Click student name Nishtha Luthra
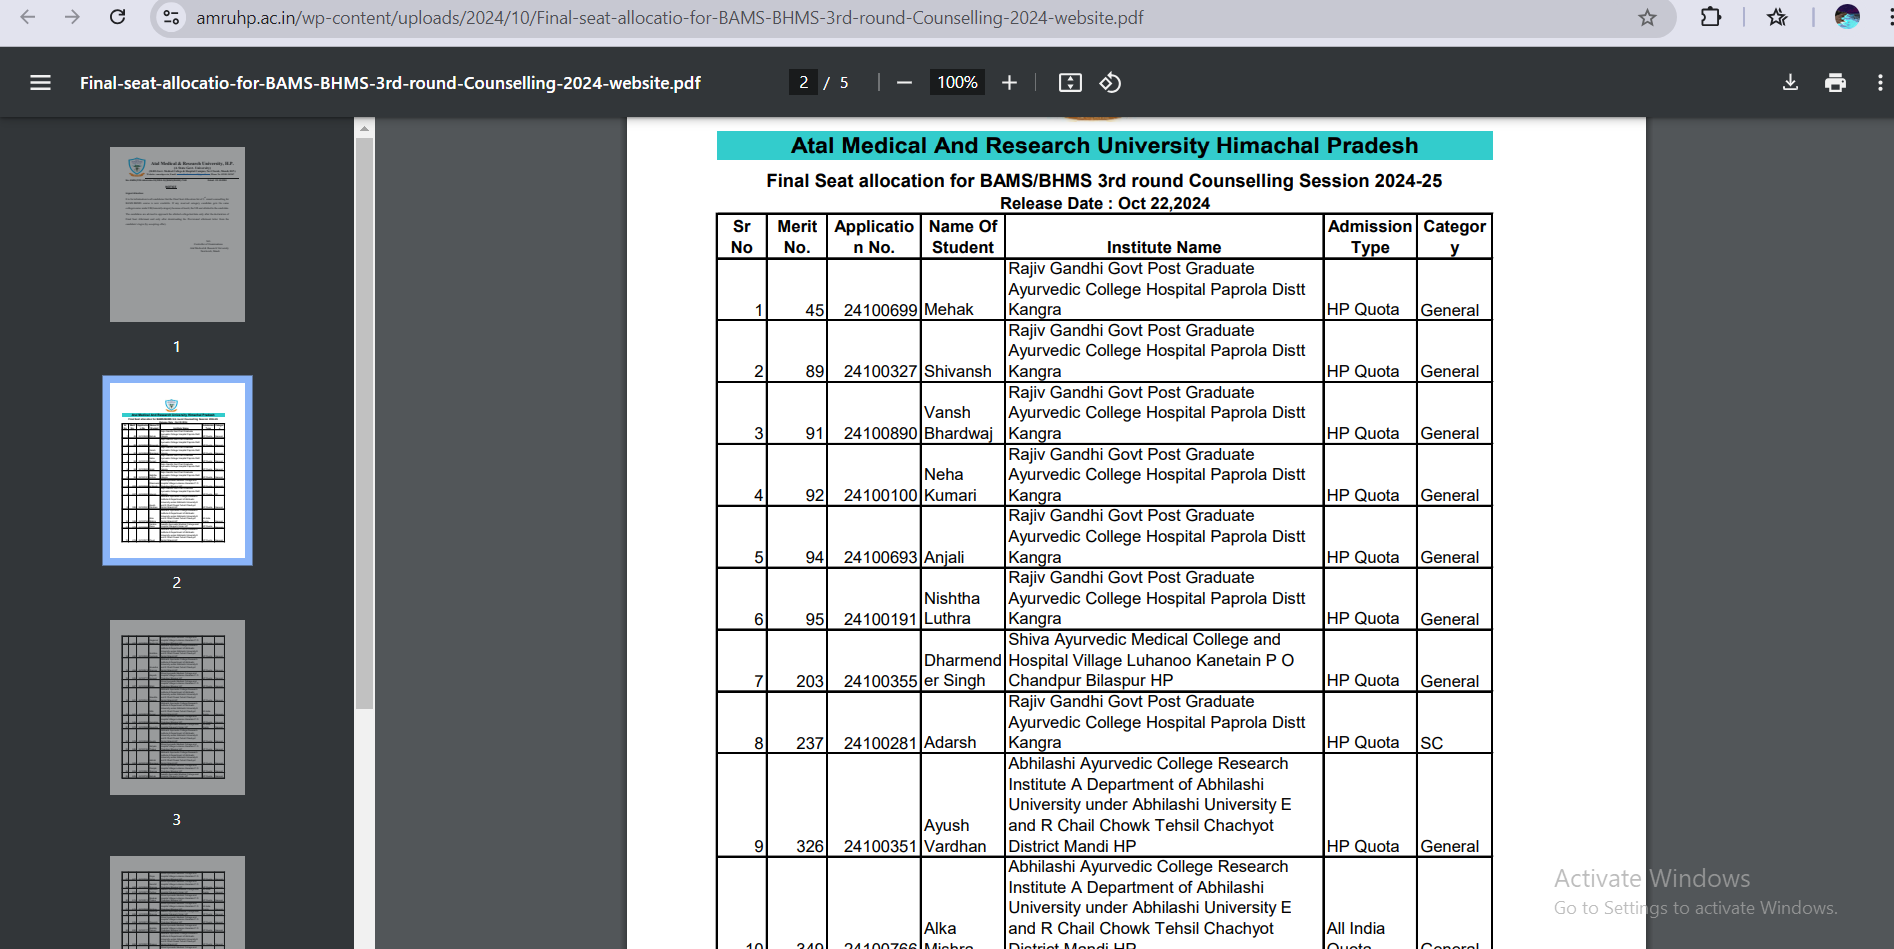This screenshot has width=1894, height=949. pyautogui.click(x=952, y=609)
